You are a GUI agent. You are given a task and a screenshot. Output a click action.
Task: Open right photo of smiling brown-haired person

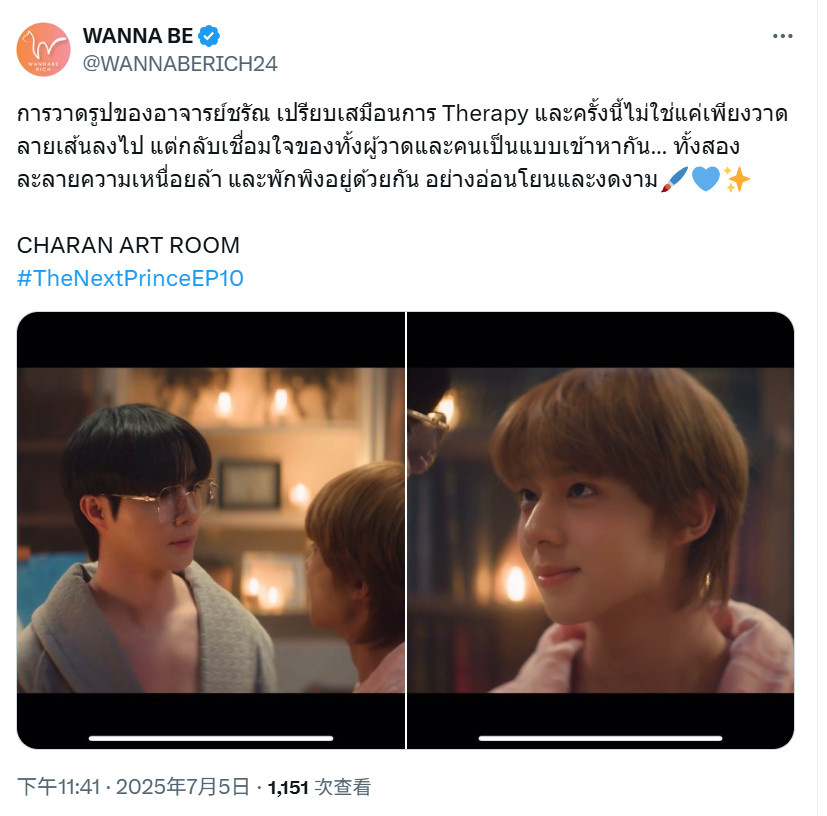(601, 530)
